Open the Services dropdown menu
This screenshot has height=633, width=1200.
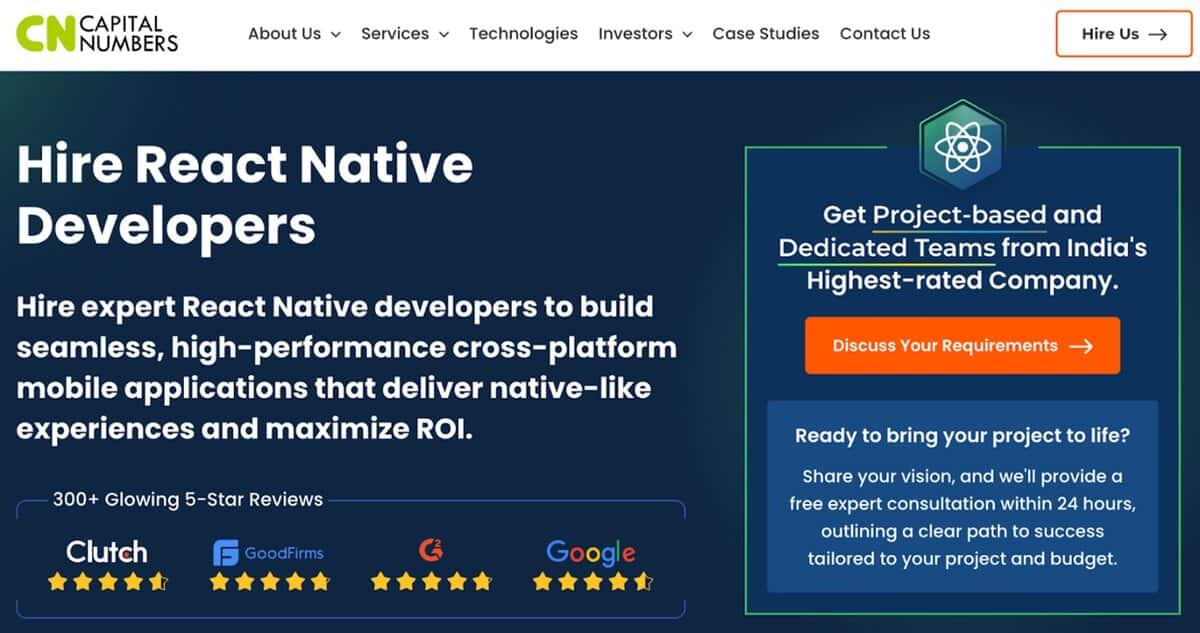pyautogui.click(x=404, y=33)
